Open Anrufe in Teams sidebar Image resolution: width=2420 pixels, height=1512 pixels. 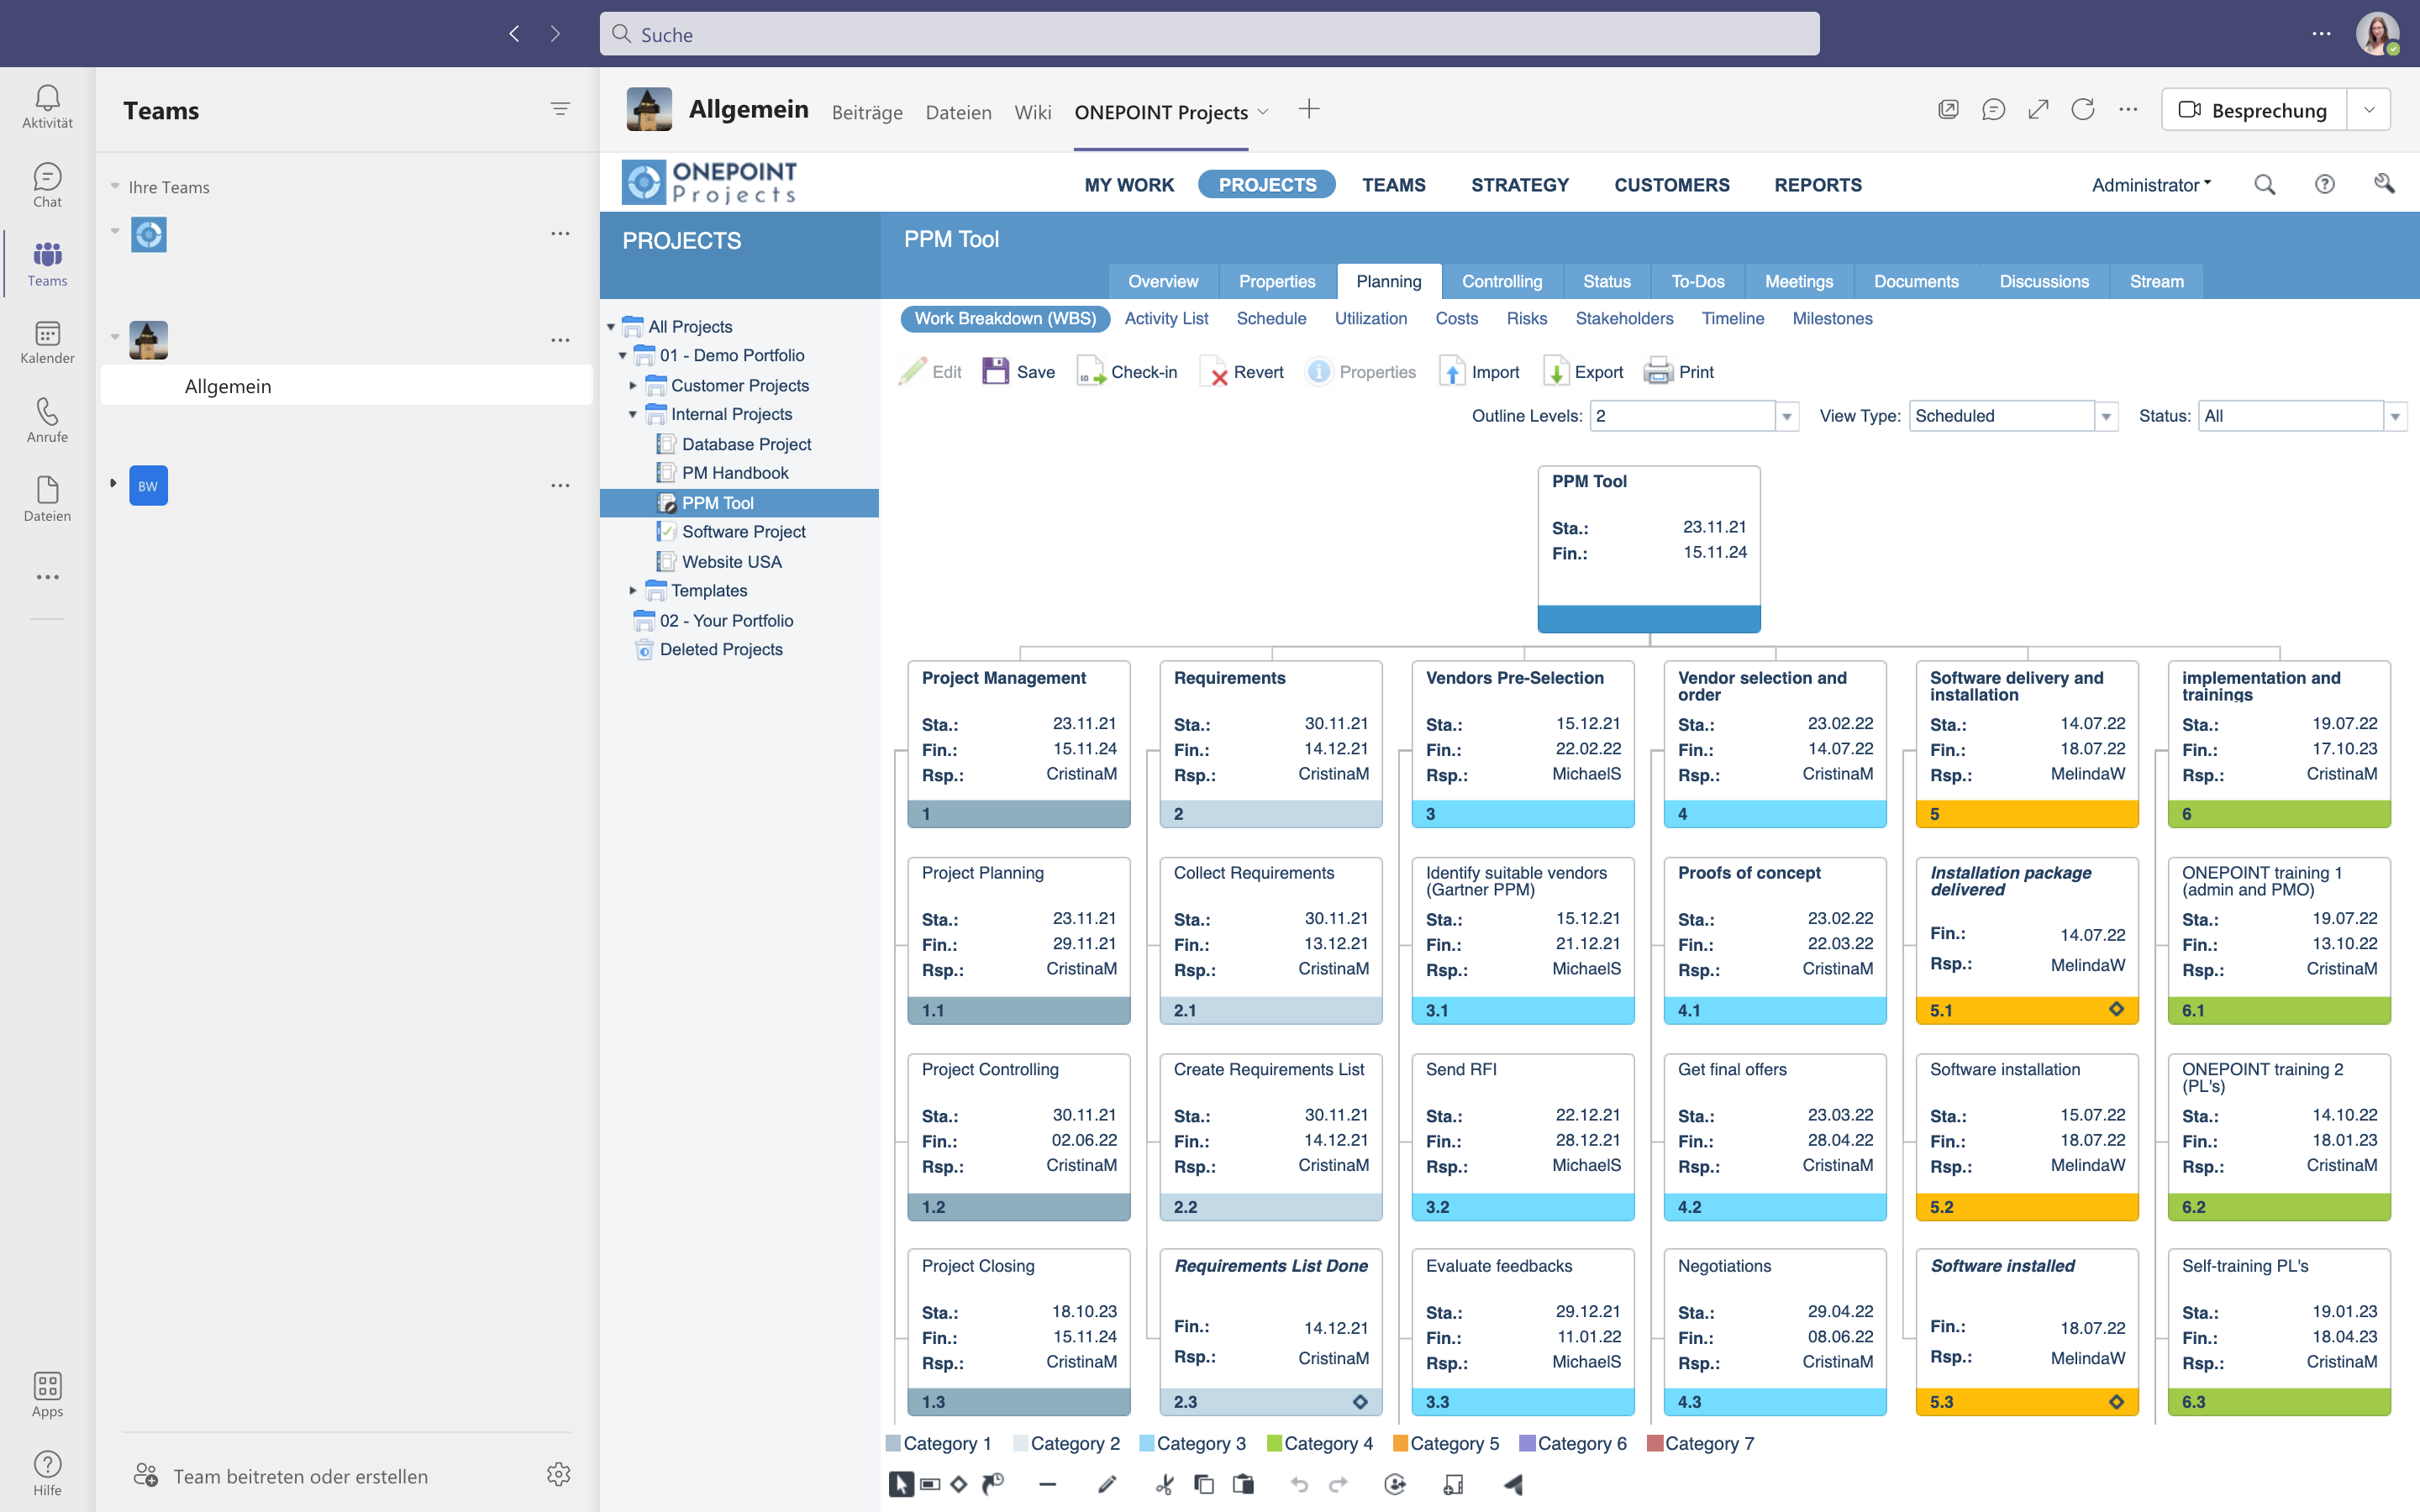pos(47,421)
